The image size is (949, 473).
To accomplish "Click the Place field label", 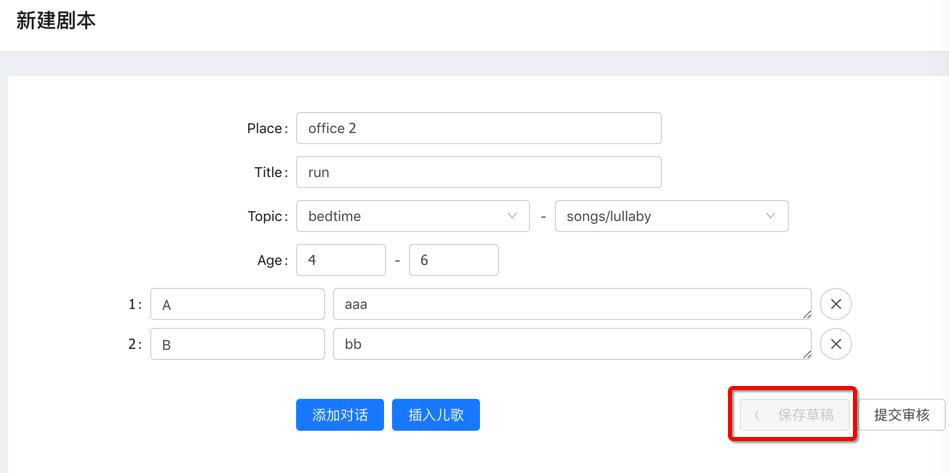I will tap(266, 128).
